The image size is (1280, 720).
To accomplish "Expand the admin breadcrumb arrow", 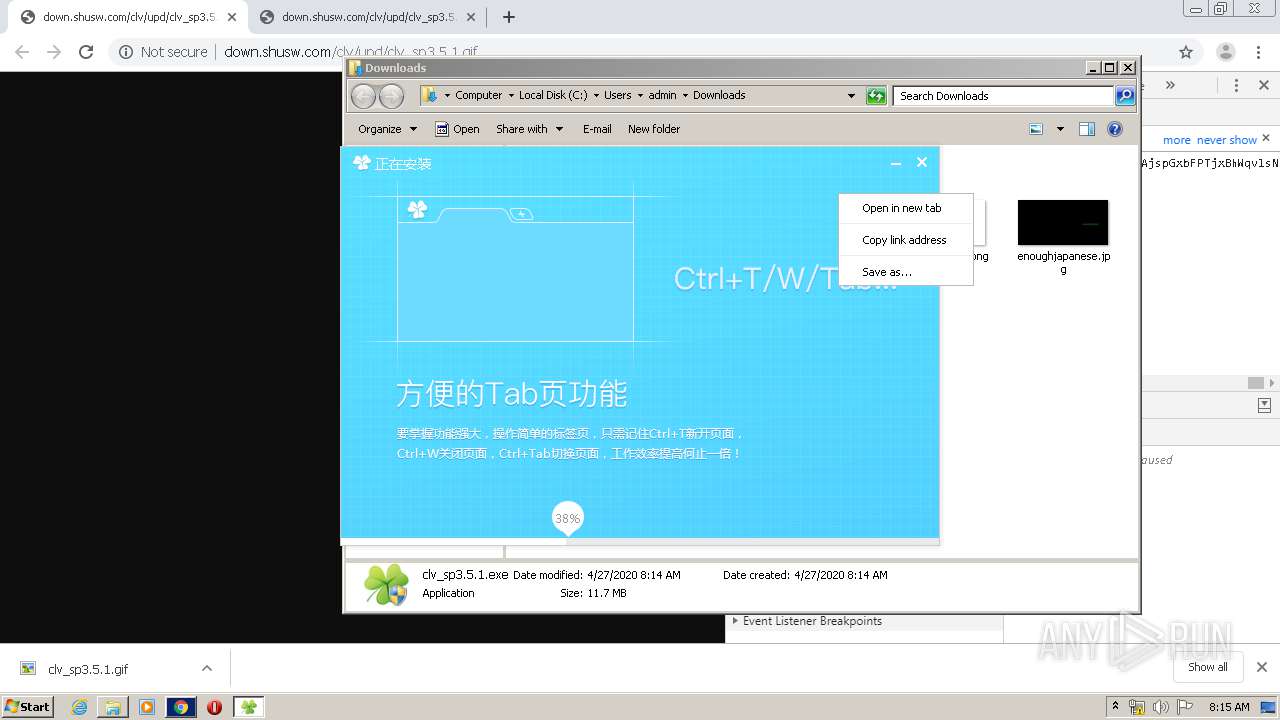I will pos(685,96).
